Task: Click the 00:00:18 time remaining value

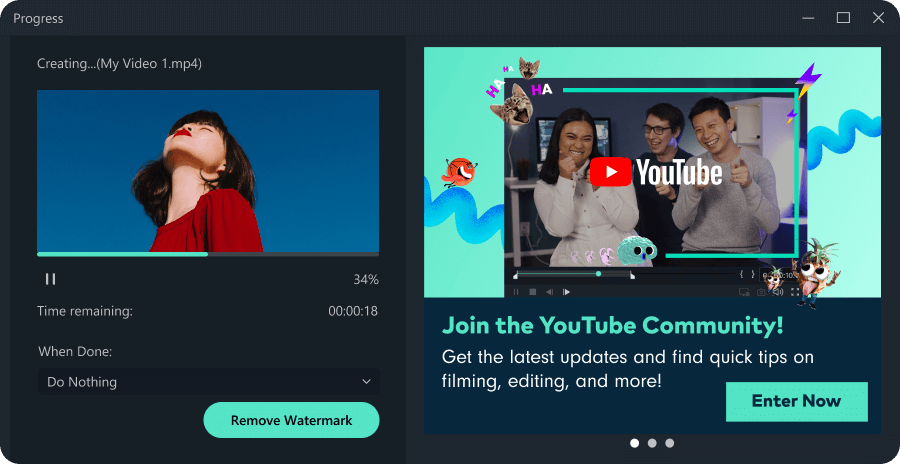Action: [353, 311]
